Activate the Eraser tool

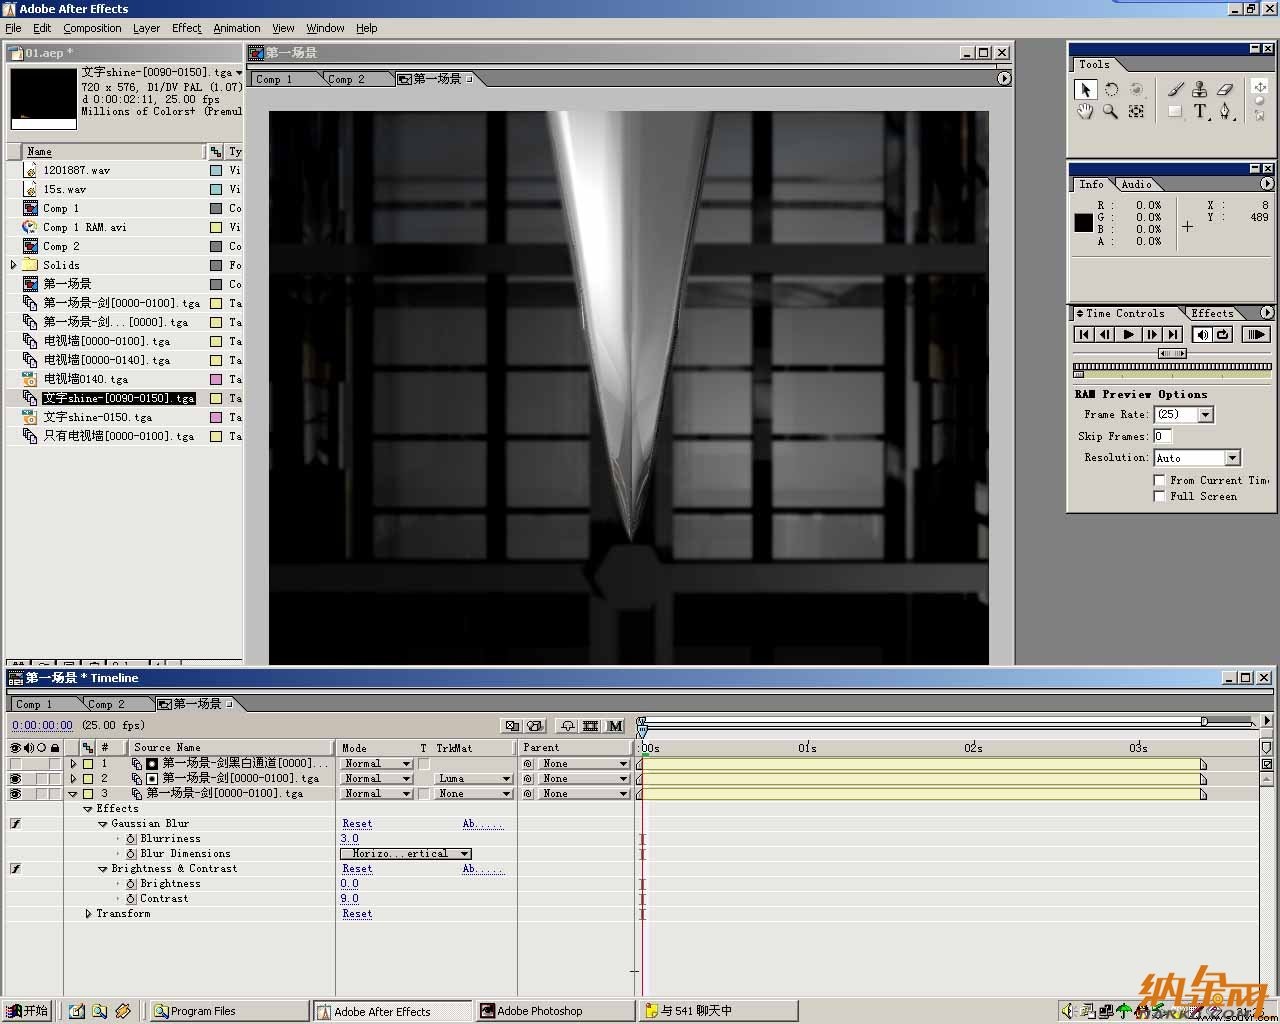(x=1225, y=89)
